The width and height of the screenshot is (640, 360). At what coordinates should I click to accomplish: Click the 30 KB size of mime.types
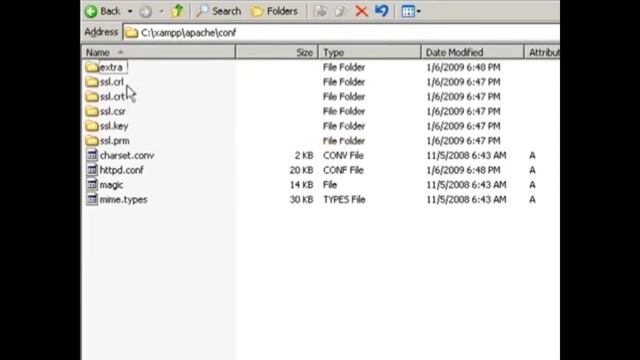point(301,200)
